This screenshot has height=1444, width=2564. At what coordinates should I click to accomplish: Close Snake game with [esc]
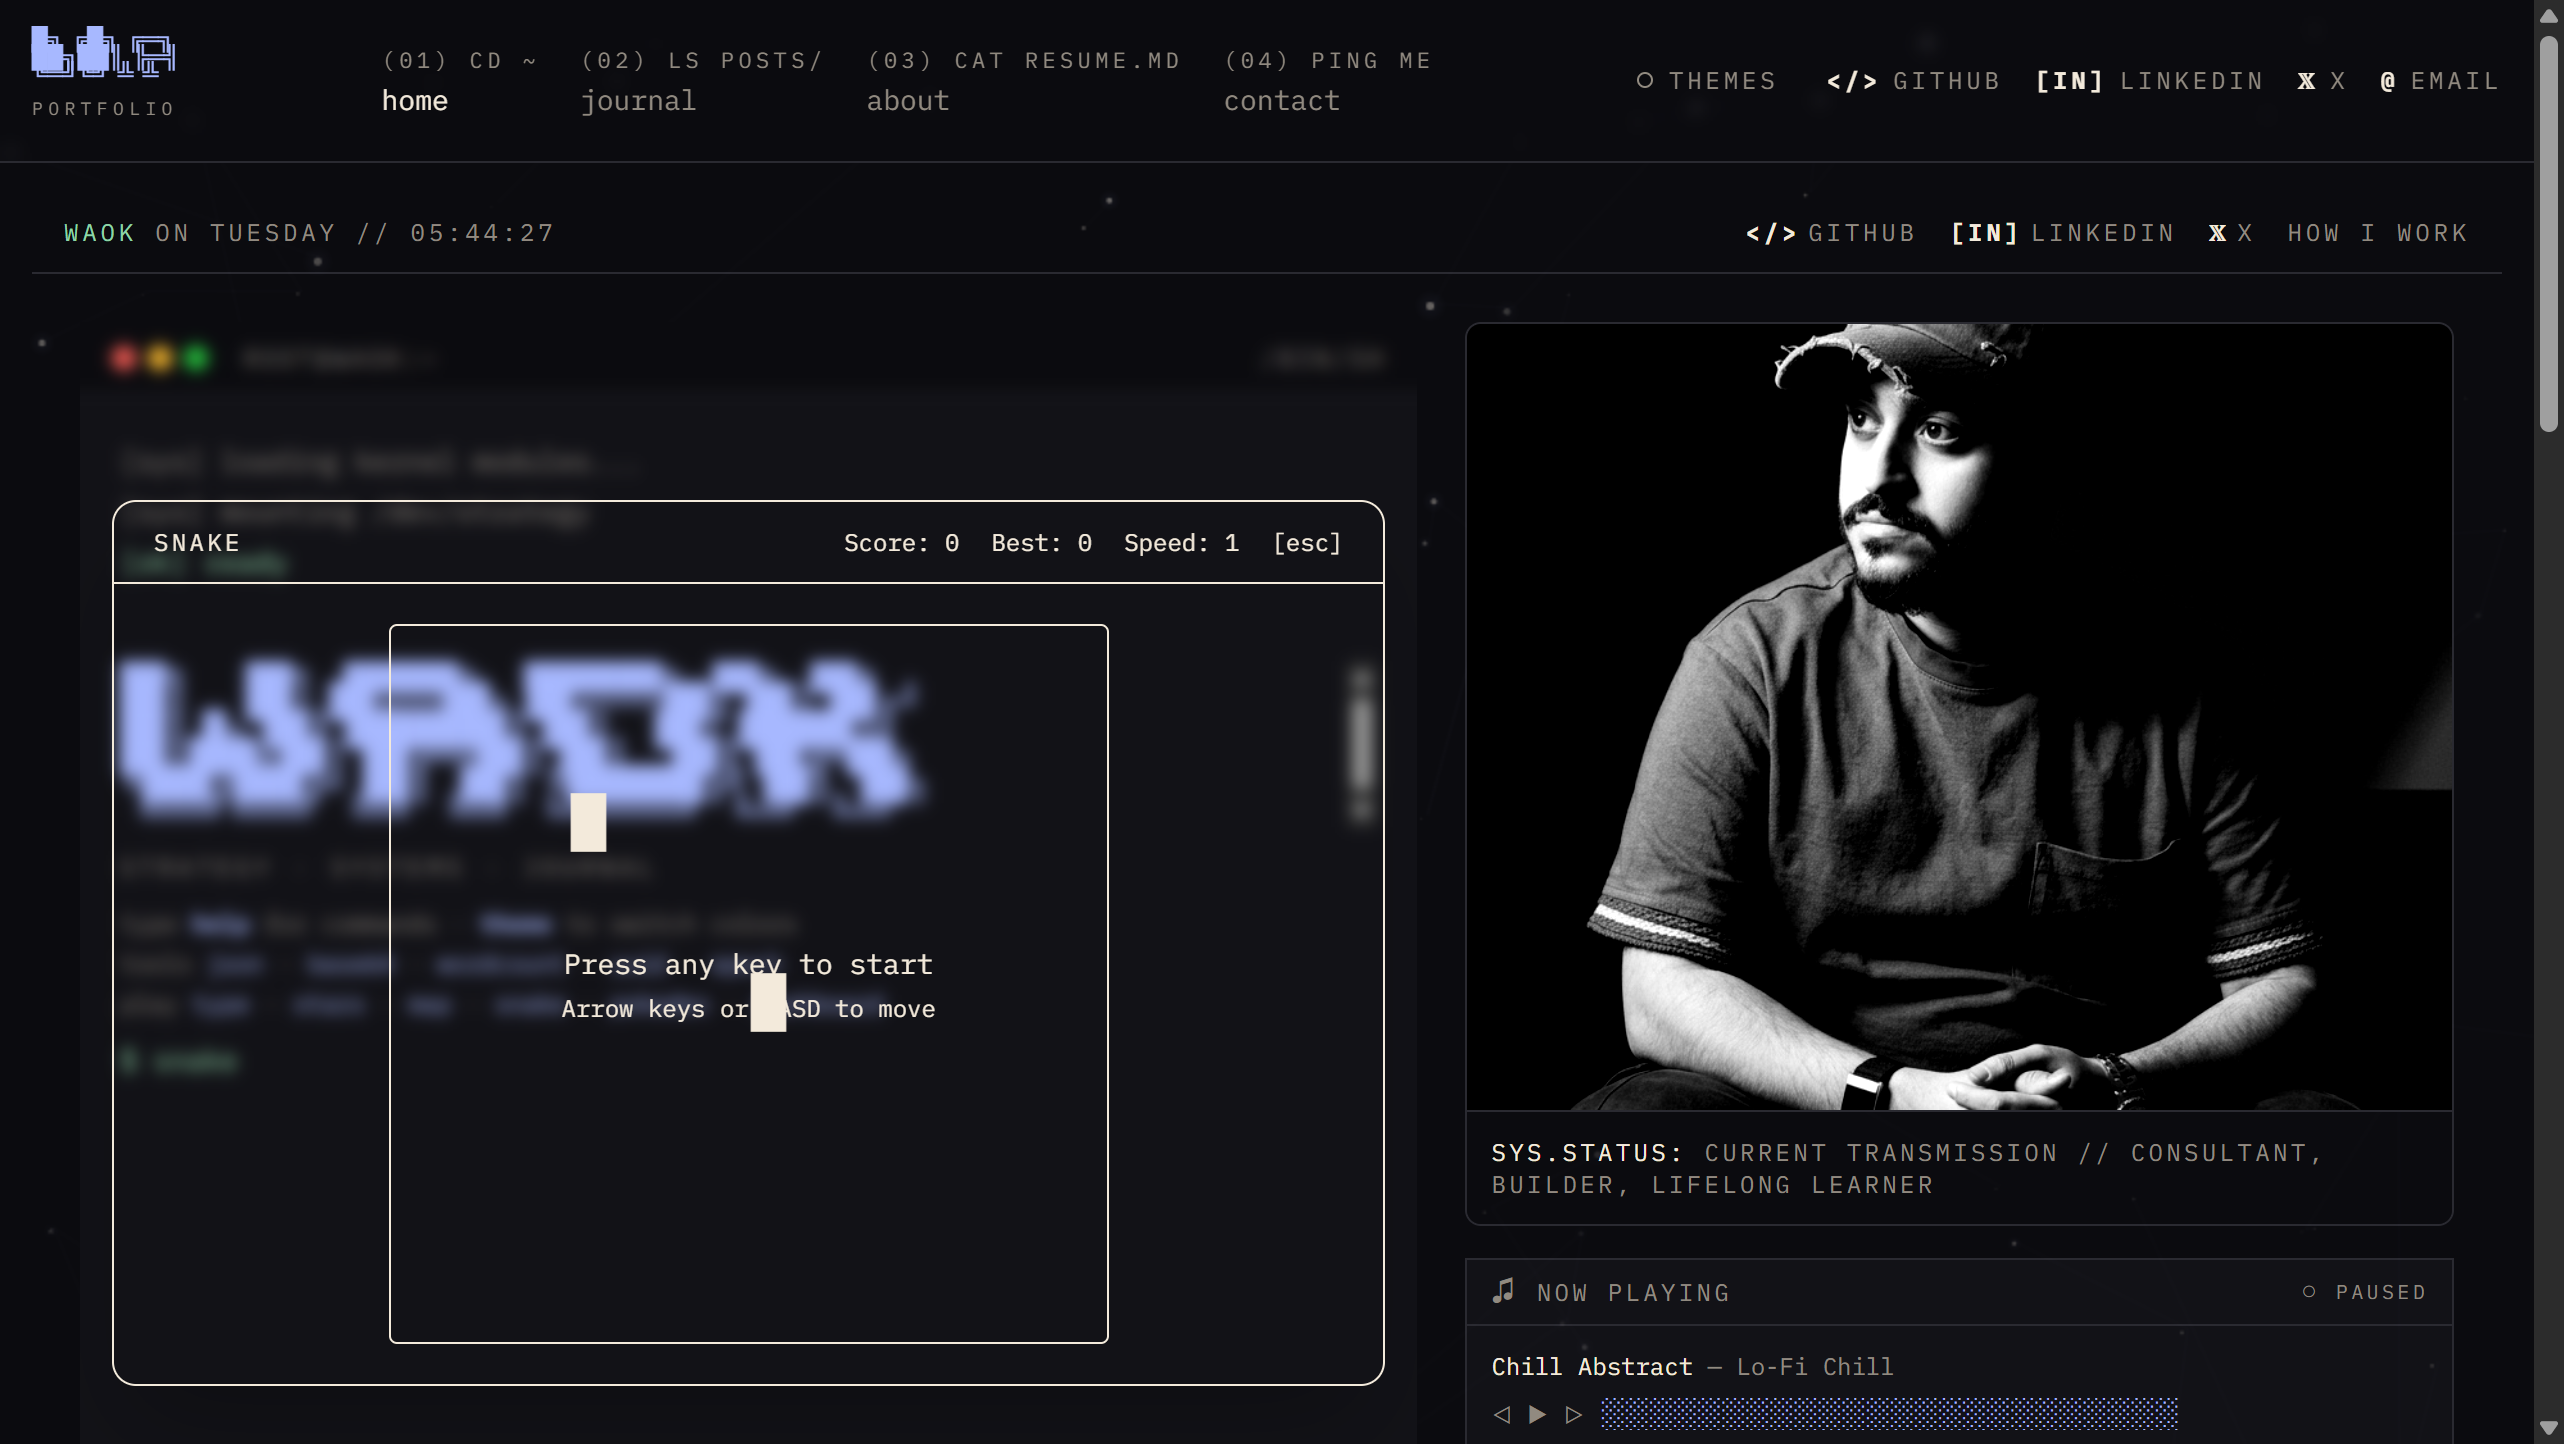click(x=1306, y=543)
